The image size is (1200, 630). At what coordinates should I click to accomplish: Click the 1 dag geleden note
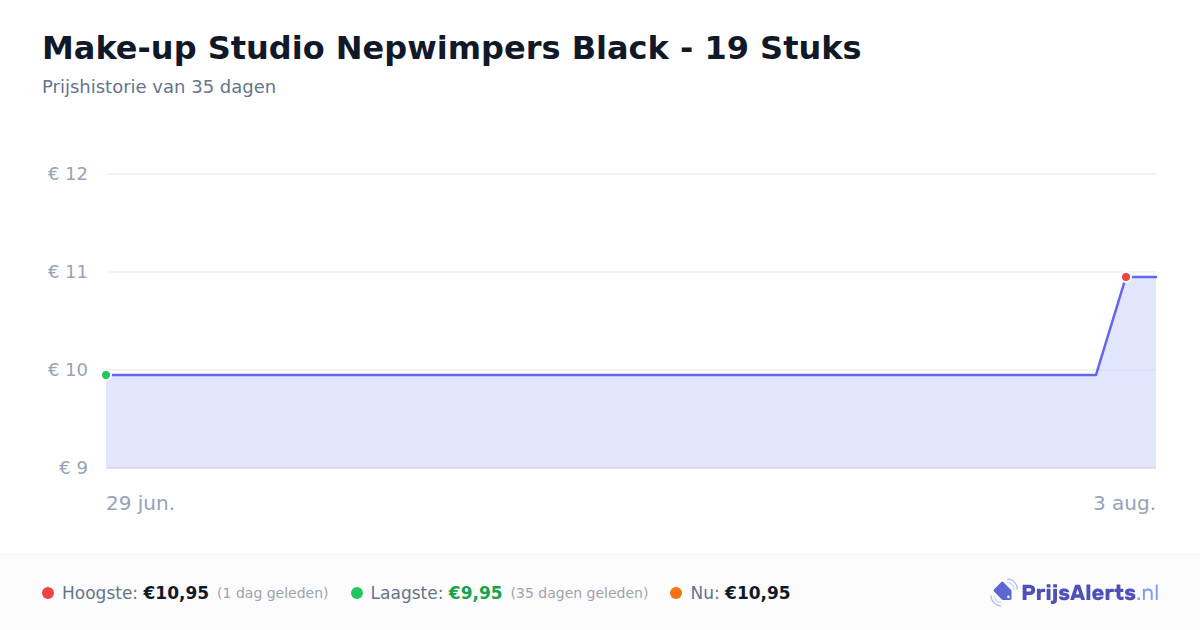point(273,593)
